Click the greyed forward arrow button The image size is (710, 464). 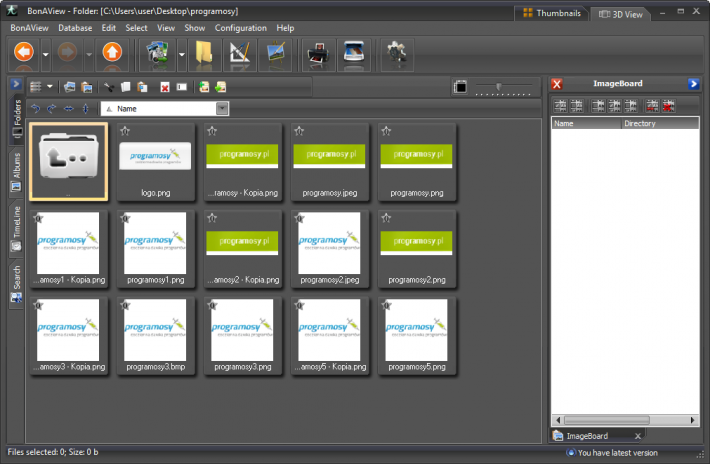[67, 52]
